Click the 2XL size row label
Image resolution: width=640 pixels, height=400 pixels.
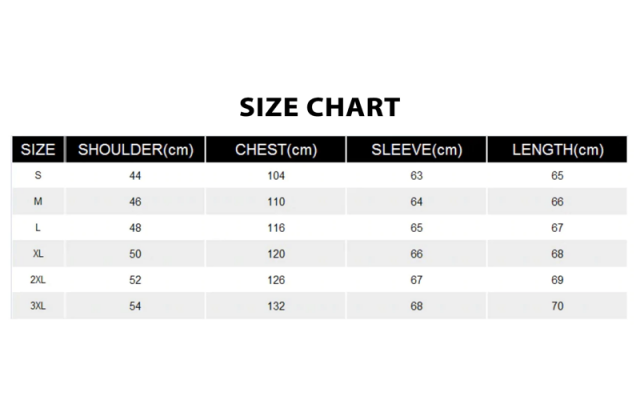point(38,280)
